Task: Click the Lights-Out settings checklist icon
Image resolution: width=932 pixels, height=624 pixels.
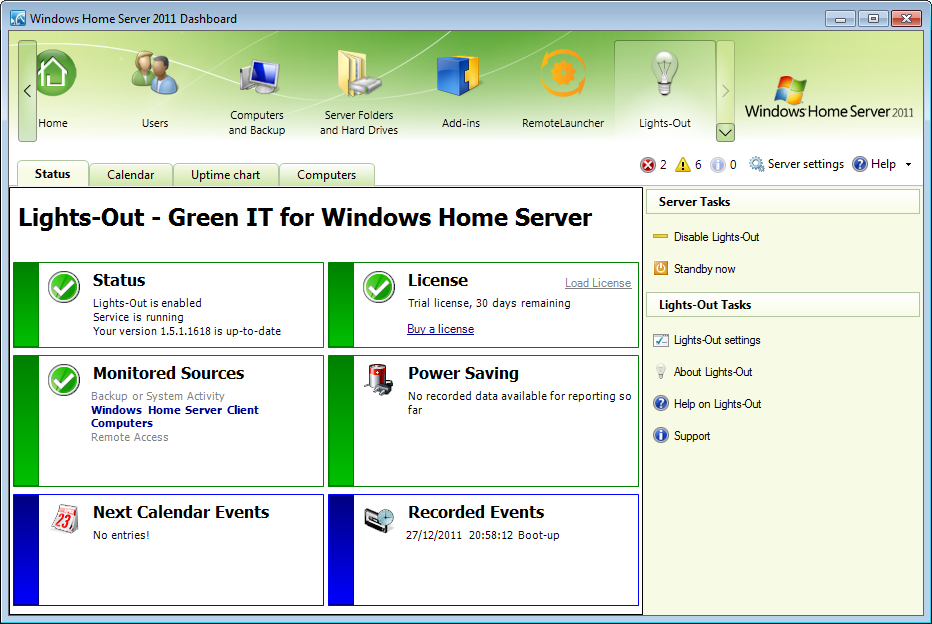Action: tap(660, 340)
